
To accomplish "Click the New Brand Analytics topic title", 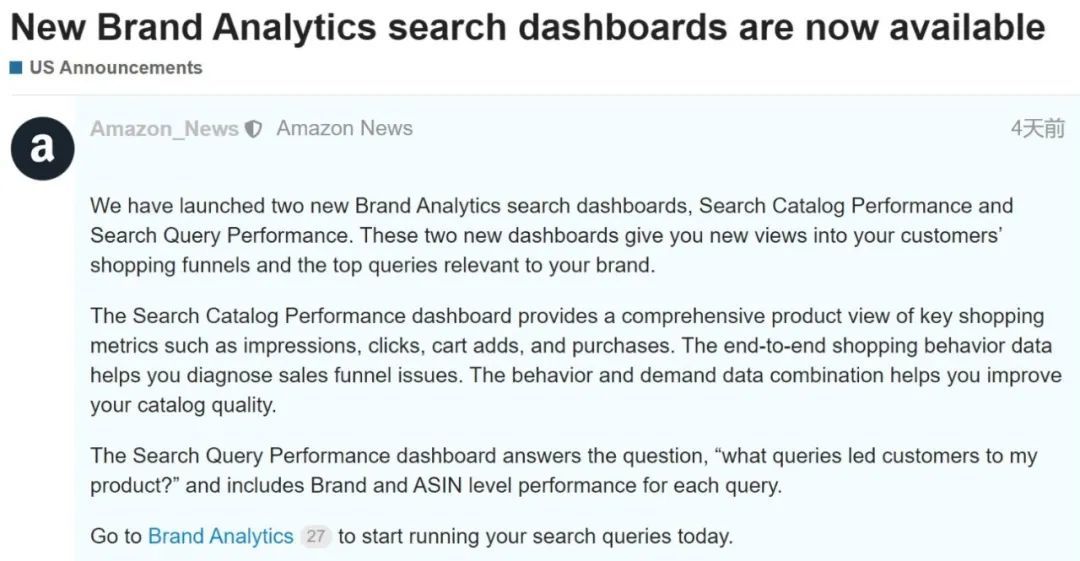I will 527,27.
